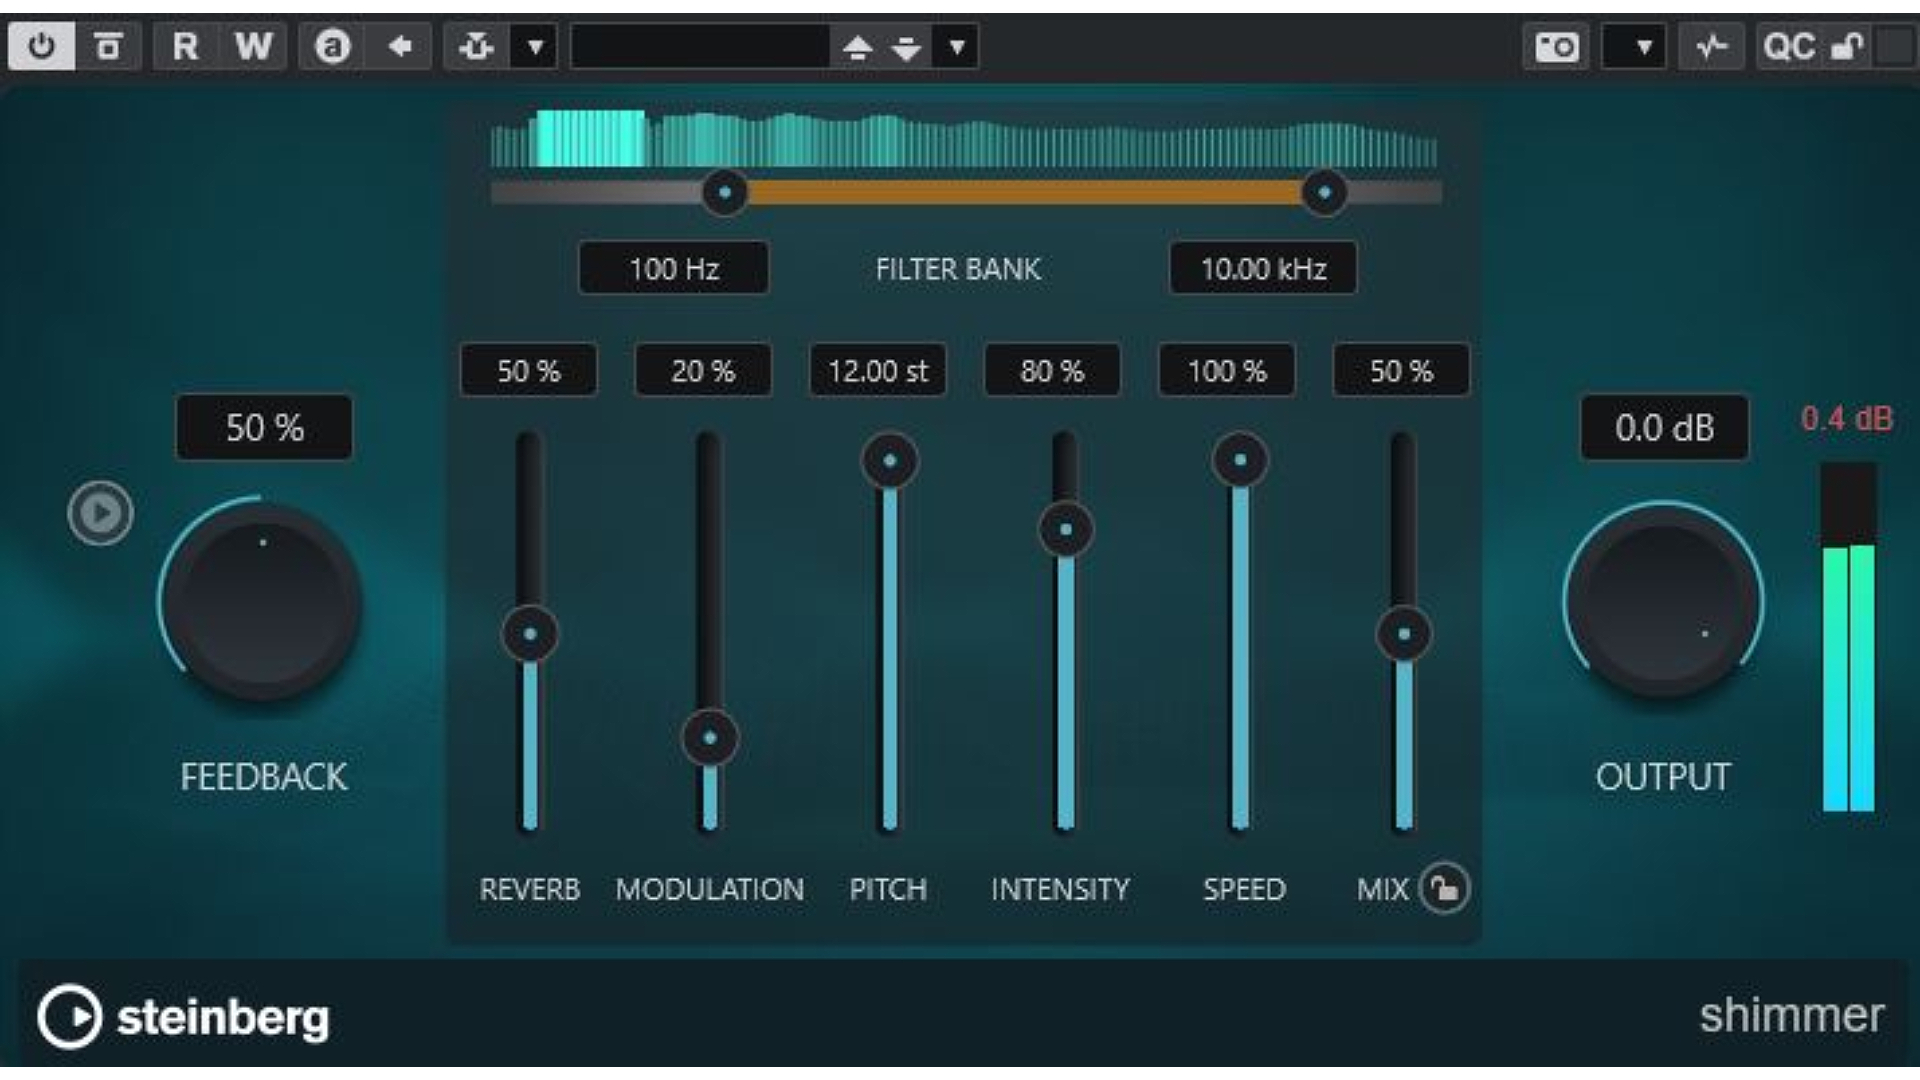The height and width of the screenshot is (1080, 1920).
Task: Click the REVERB slider handle
Action: tap(530, 634)
